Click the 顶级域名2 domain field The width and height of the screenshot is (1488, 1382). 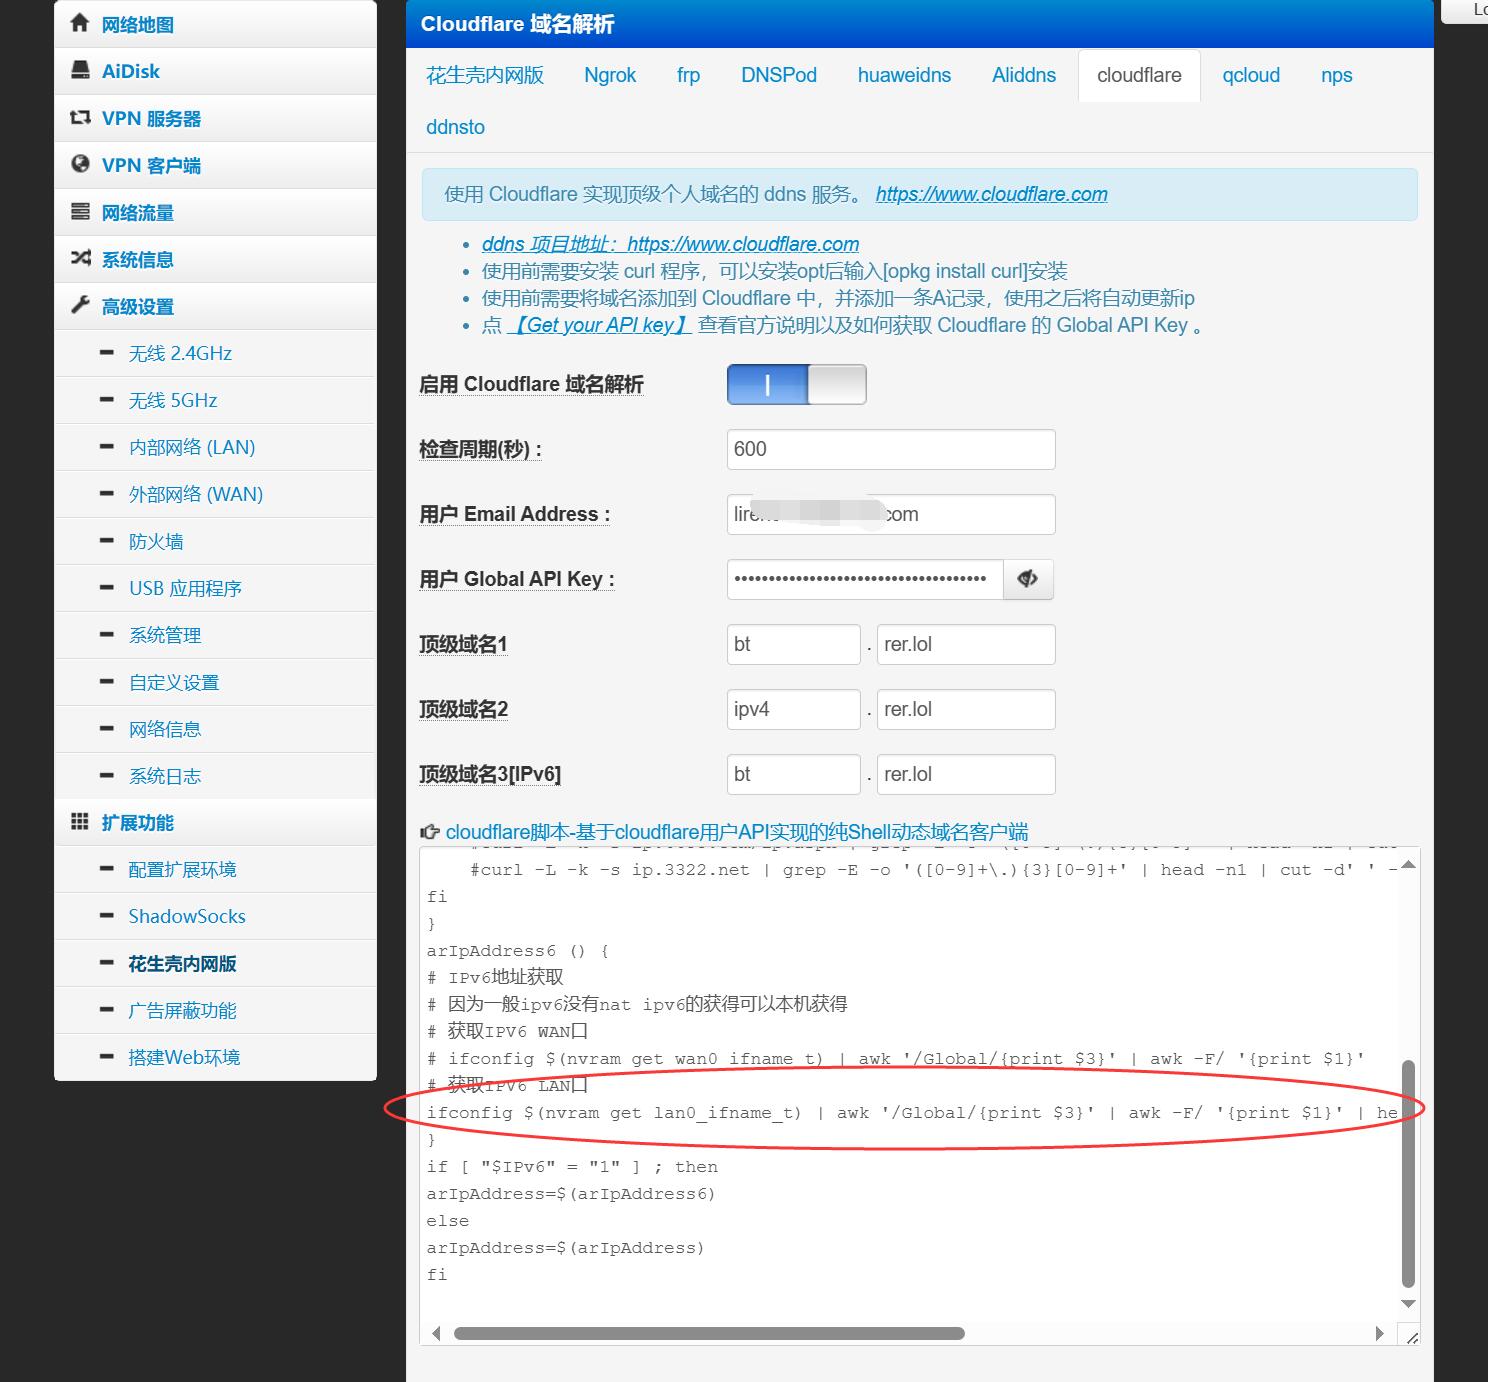pyautogui.click(x=966, y=709)
